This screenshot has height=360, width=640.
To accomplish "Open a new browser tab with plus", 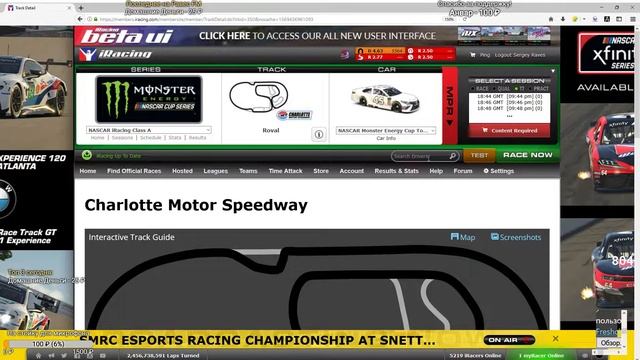I will pyautogui.click(x=81, y=8).
